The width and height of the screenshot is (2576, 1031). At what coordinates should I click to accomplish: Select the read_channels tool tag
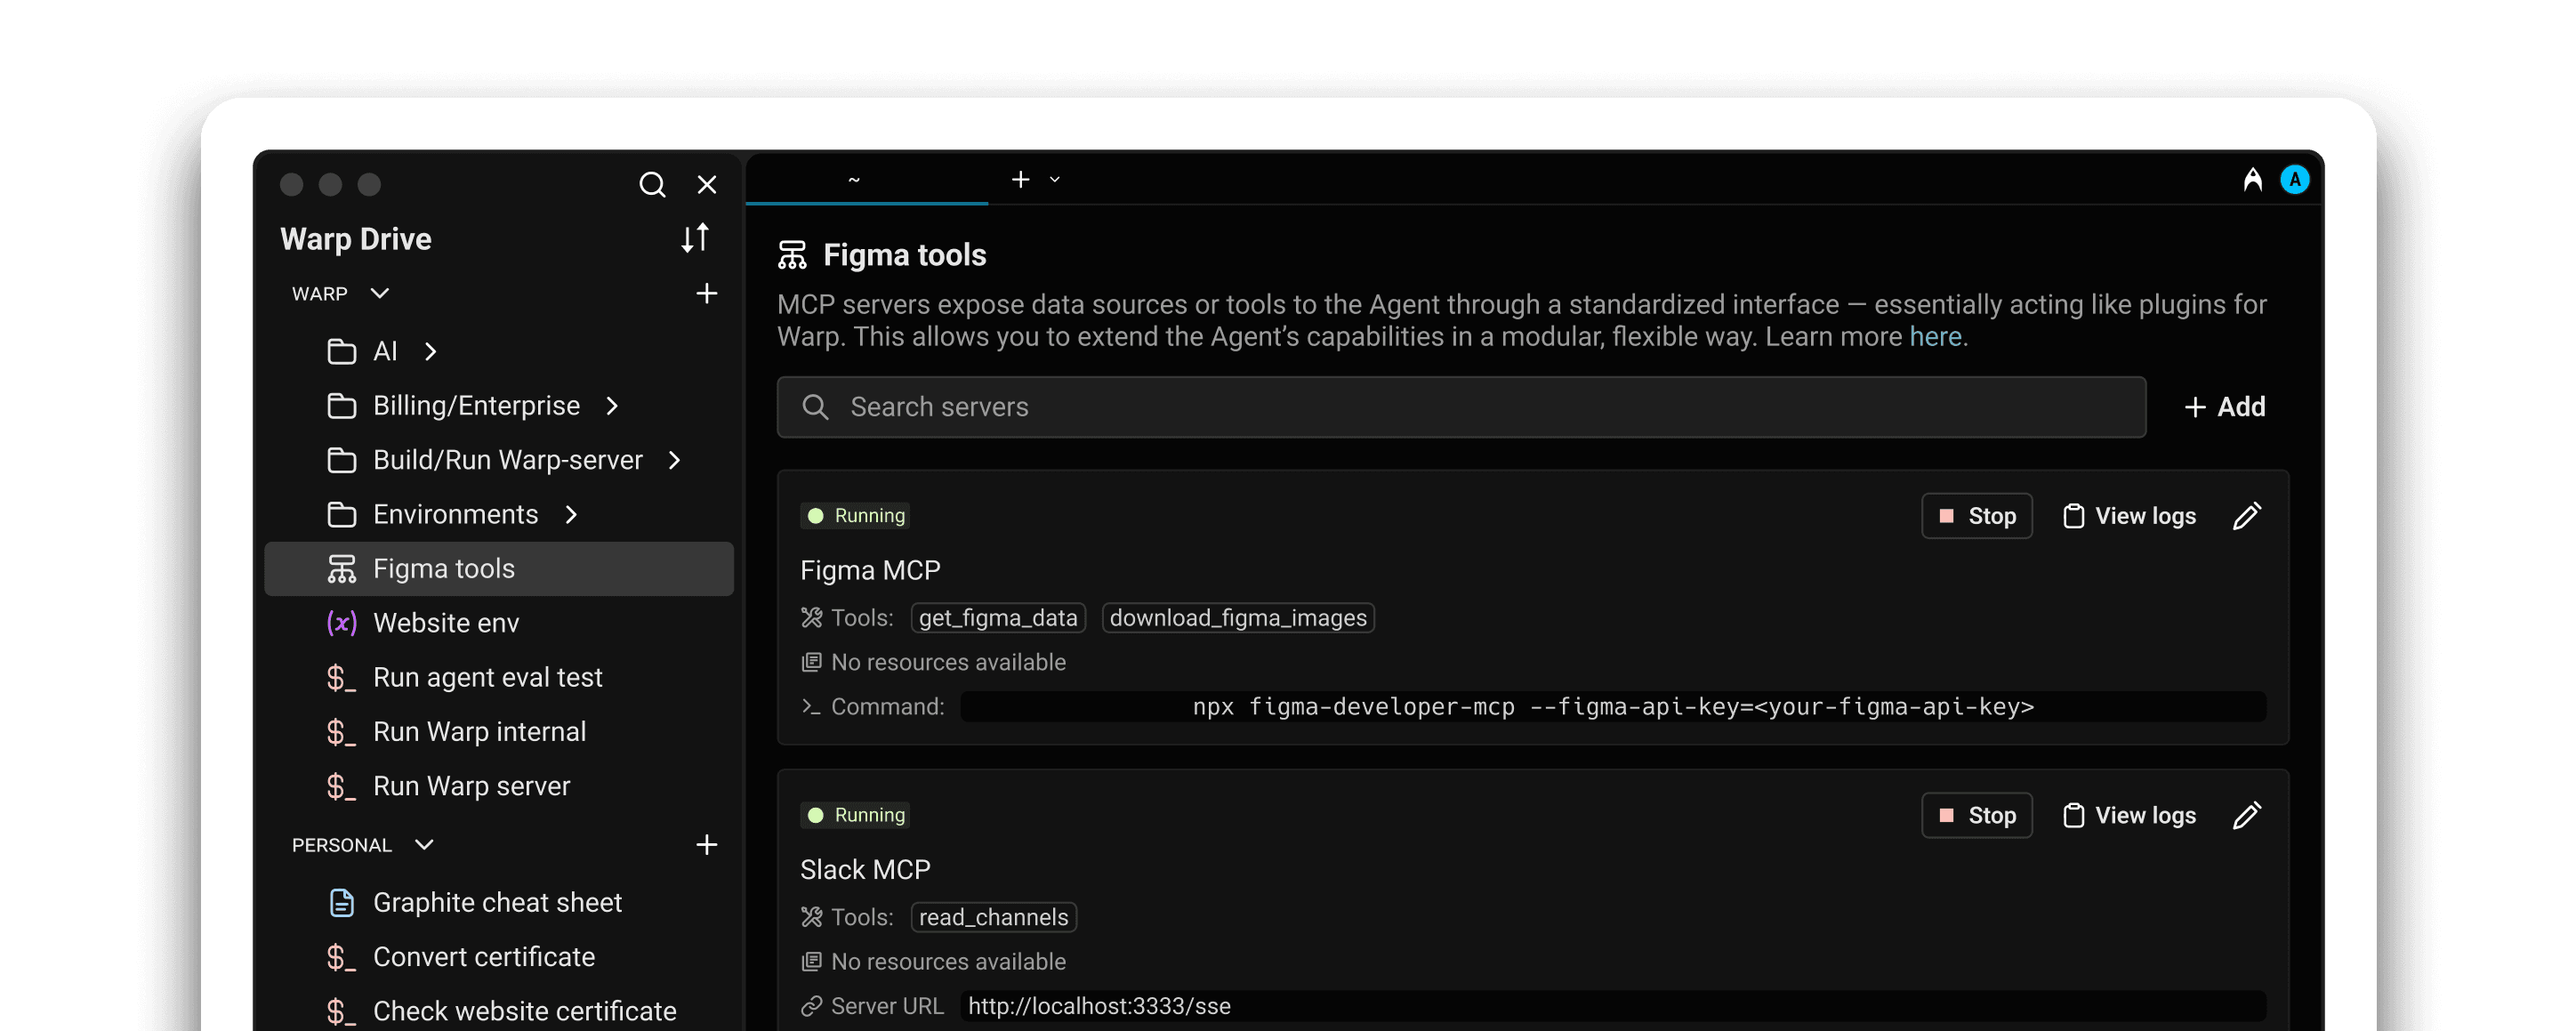coord(993,917)
